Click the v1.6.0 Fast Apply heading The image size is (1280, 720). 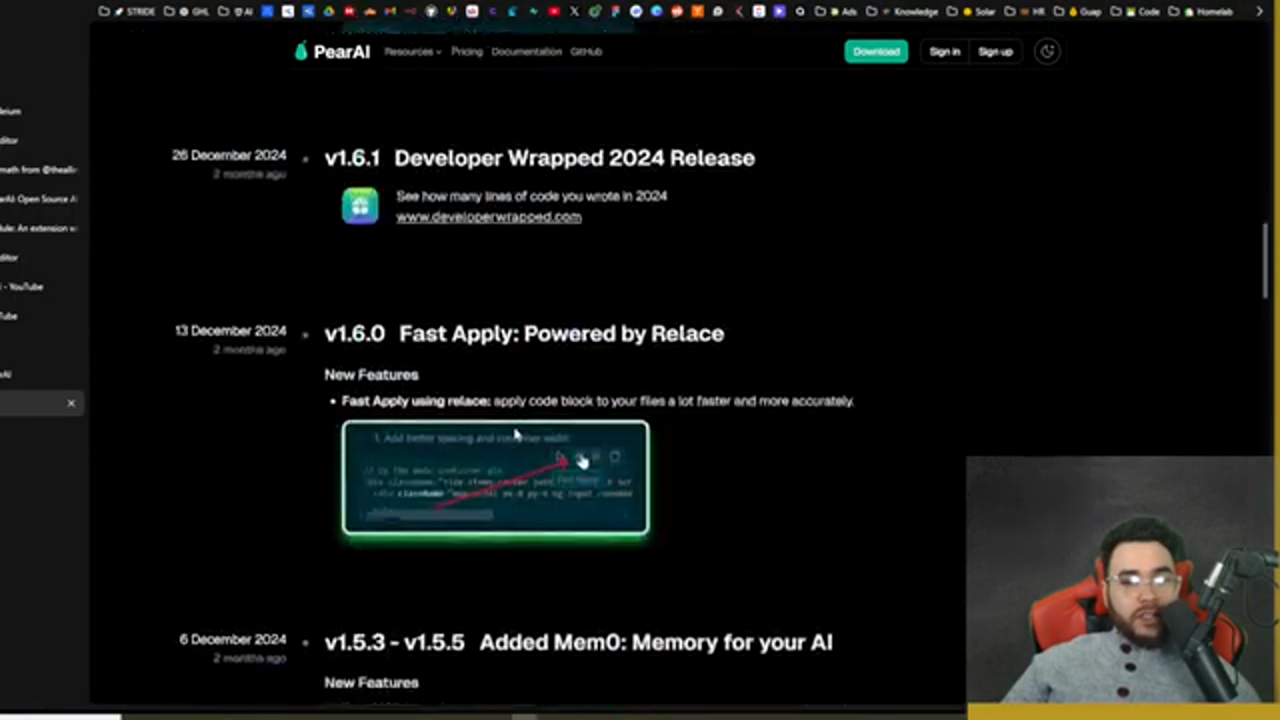pos(524,334)
